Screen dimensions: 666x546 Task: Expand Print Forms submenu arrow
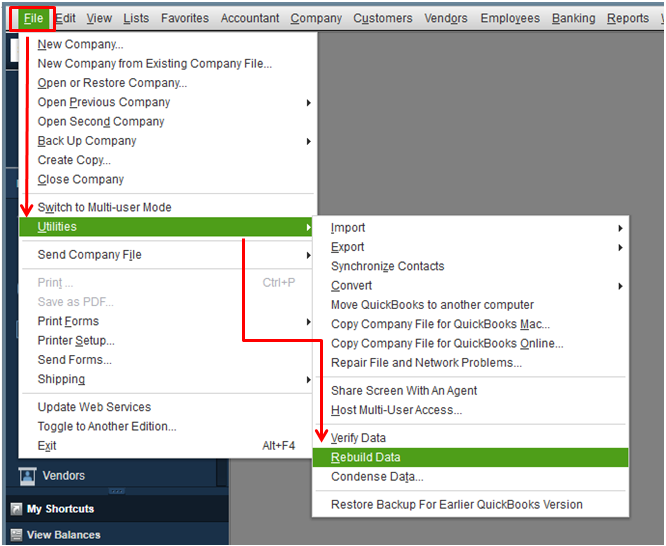(309, 322)
